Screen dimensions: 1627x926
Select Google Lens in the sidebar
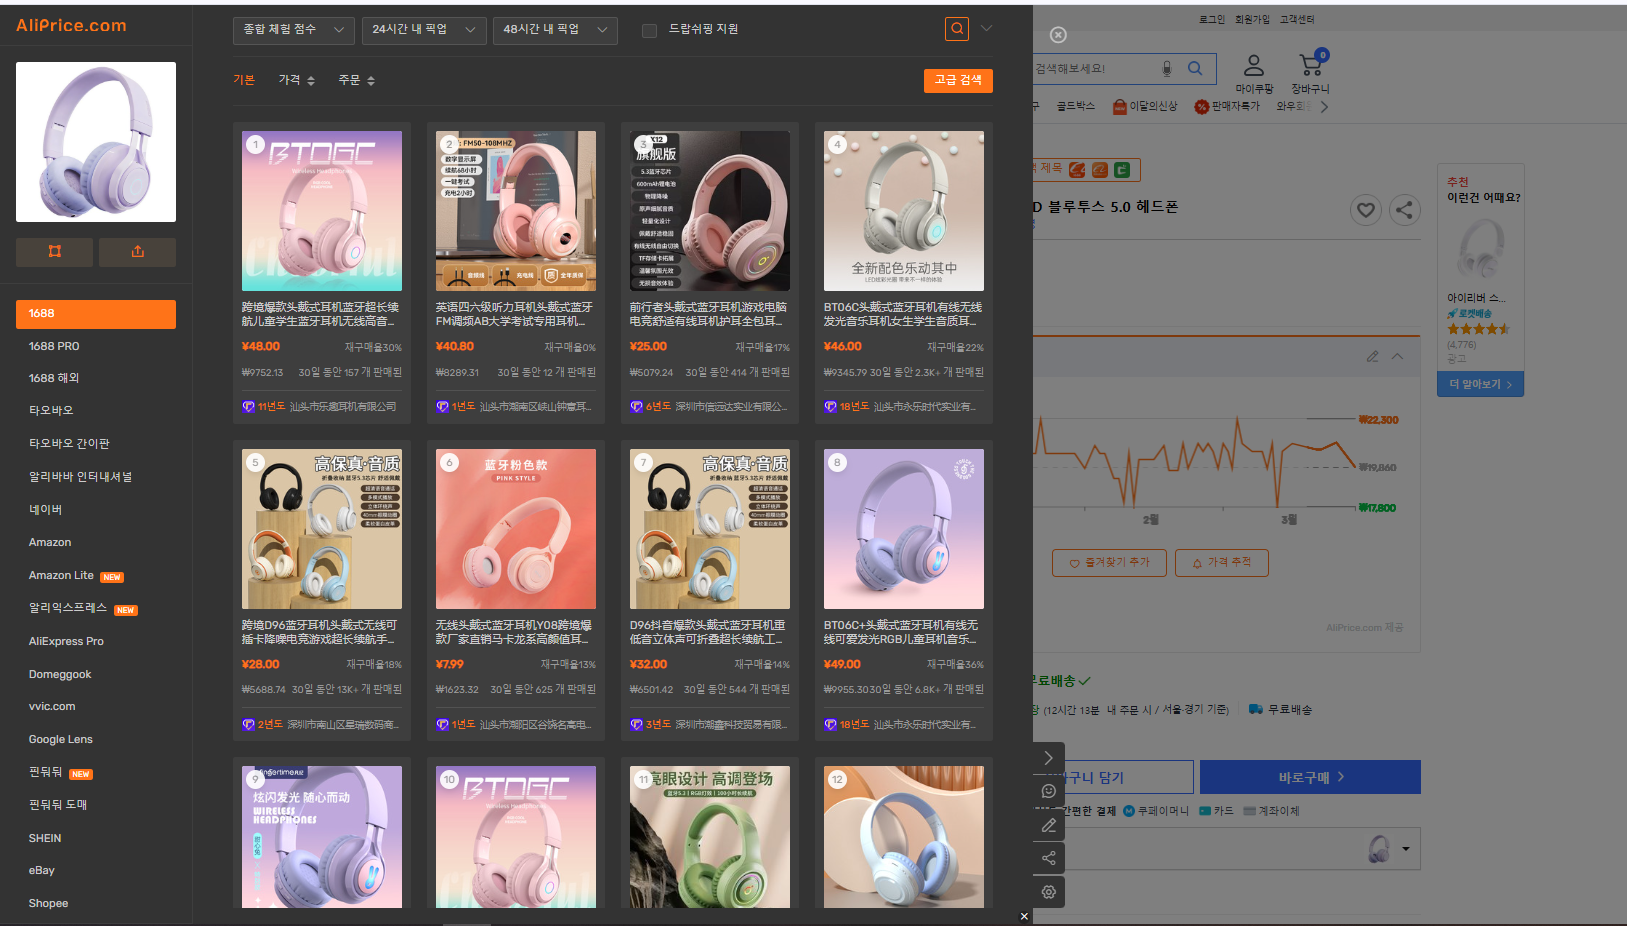coord(60,740)
